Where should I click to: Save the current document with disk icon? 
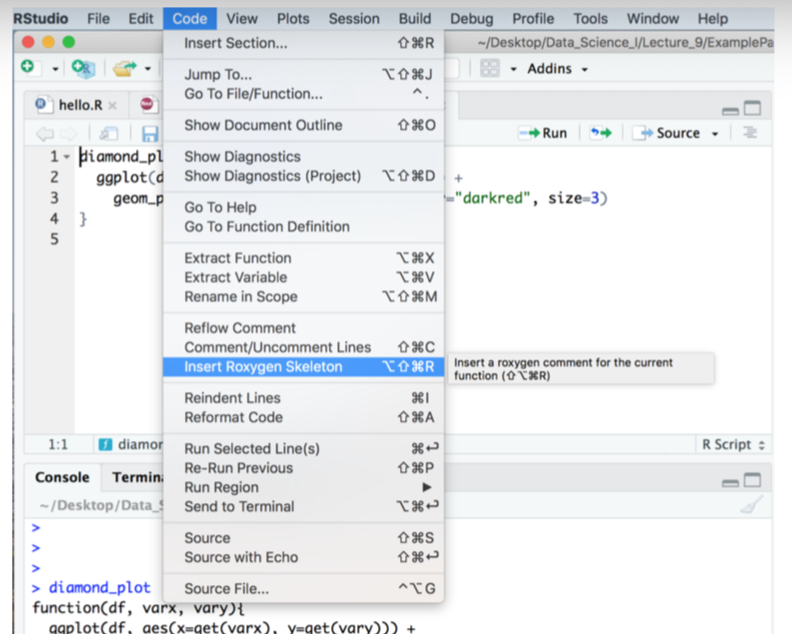[150, 133]
